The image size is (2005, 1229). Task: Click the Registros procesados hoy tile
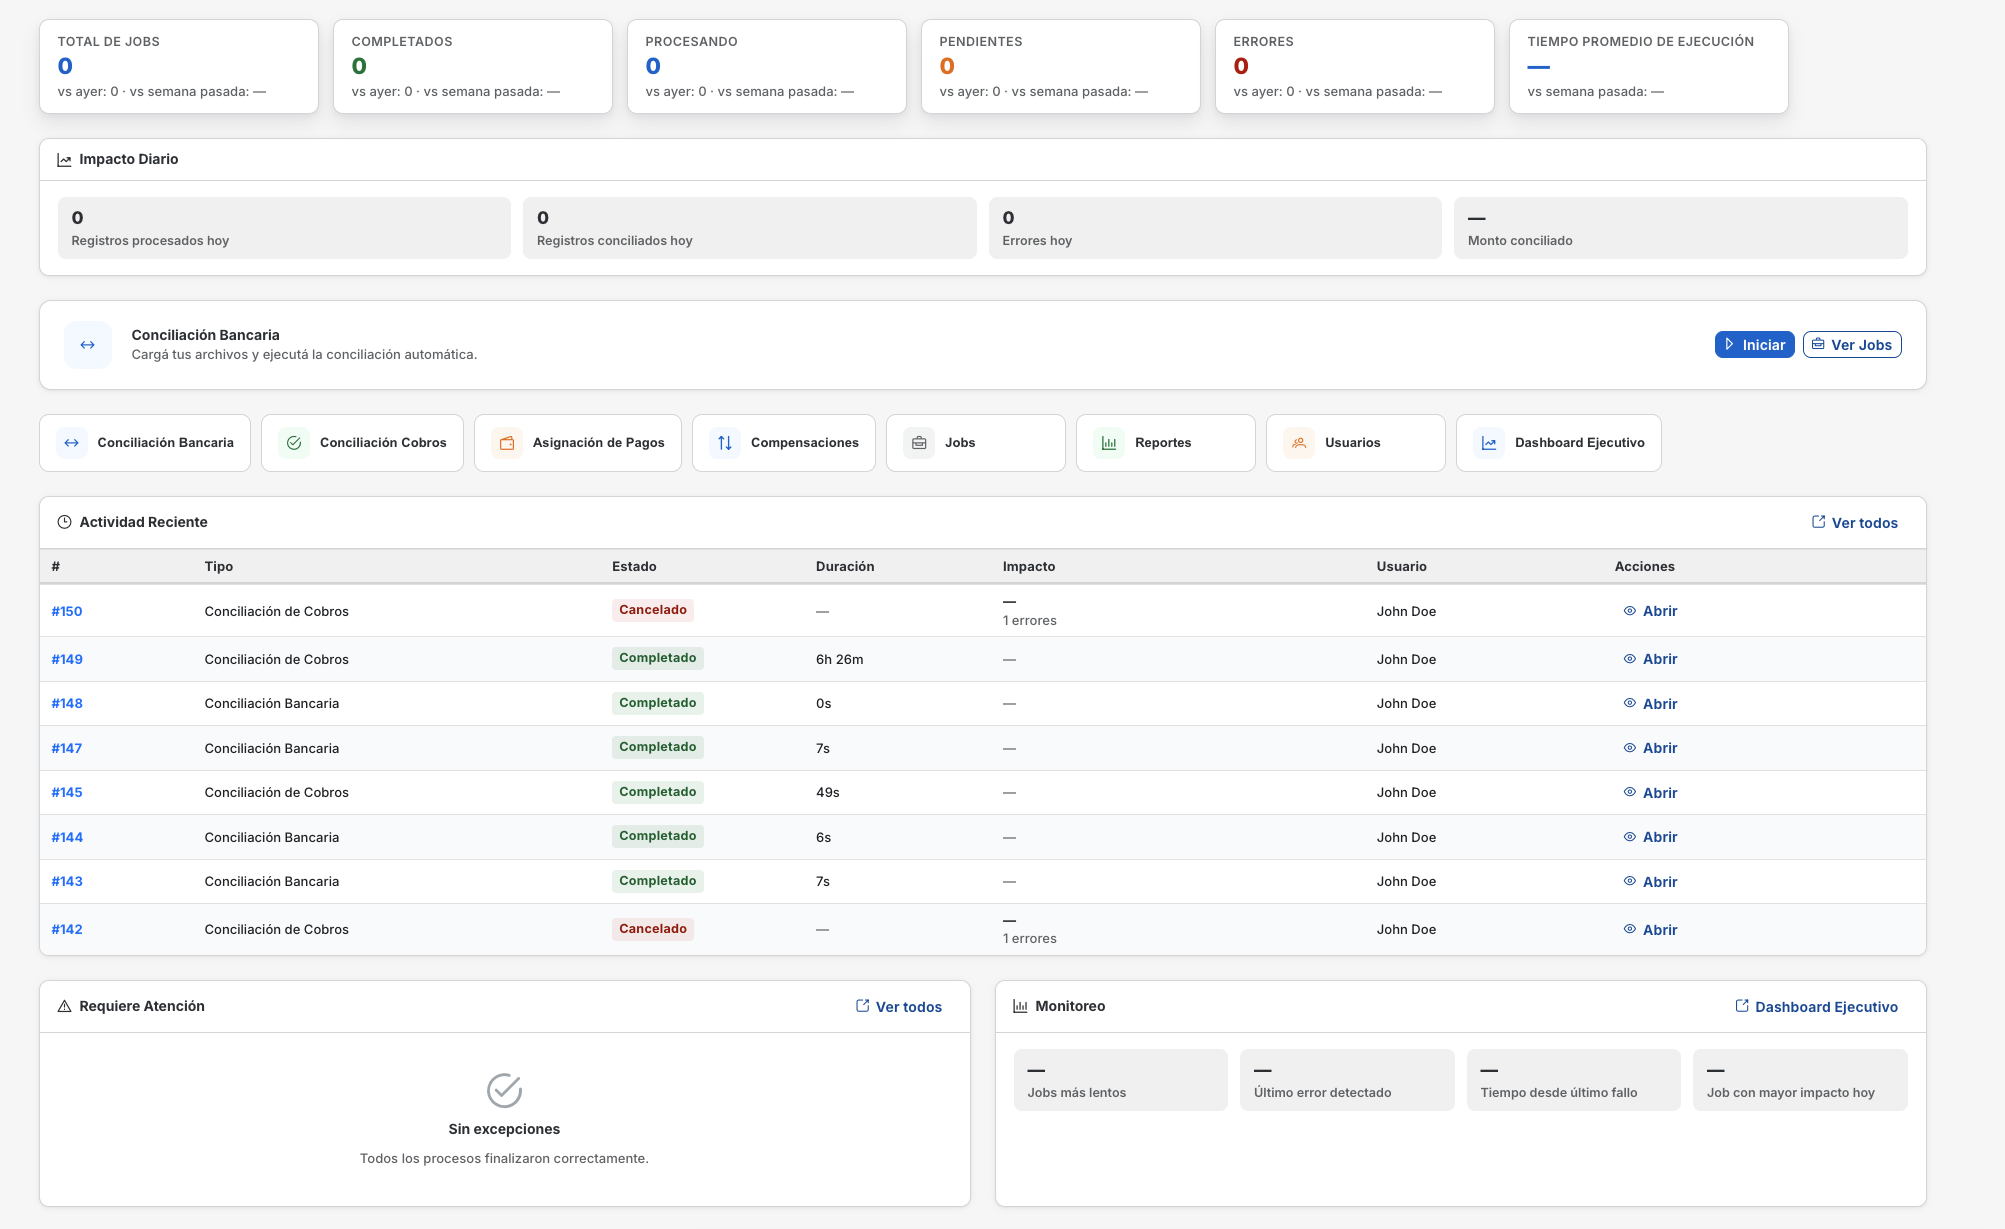click(283, 227)
